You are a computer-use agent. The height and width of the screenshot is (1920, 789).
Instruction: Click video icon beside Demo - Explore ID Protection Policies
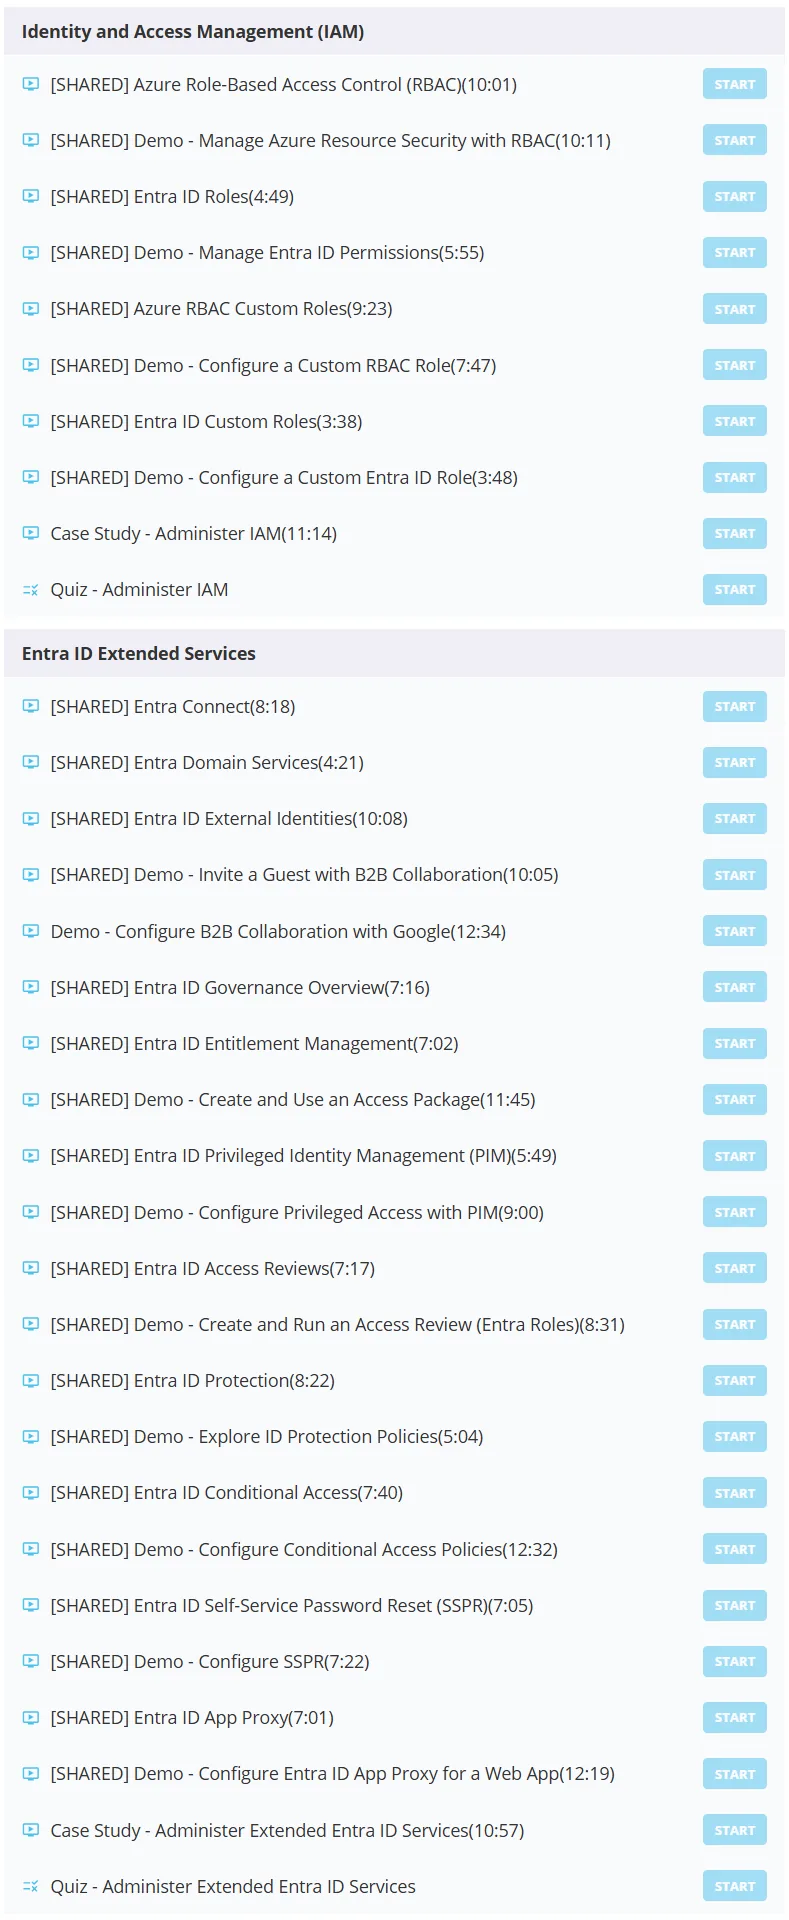(30, 1436)
